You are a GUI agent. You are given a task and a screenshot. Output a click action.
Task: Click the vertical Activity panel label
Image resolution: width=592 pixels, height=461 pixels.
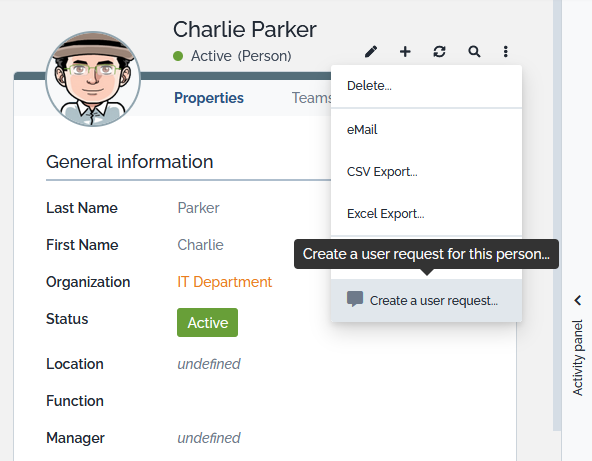[578, 358]
